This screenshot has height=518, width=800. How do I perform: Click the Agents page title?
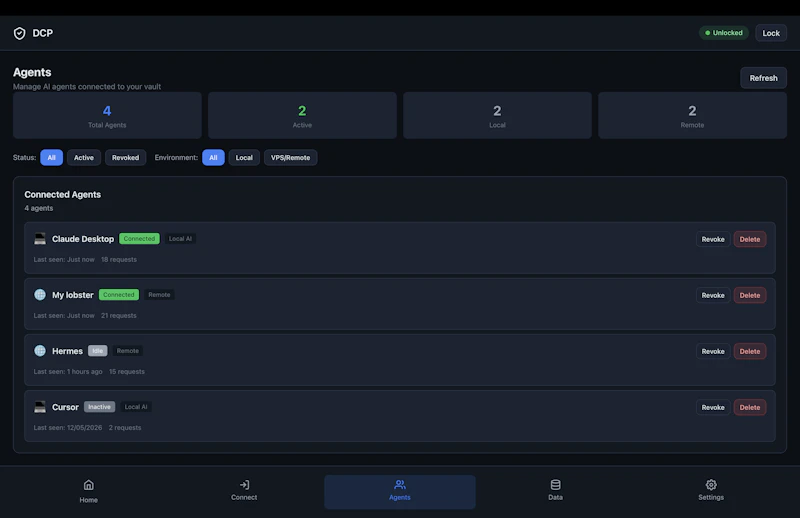[32, 72]
